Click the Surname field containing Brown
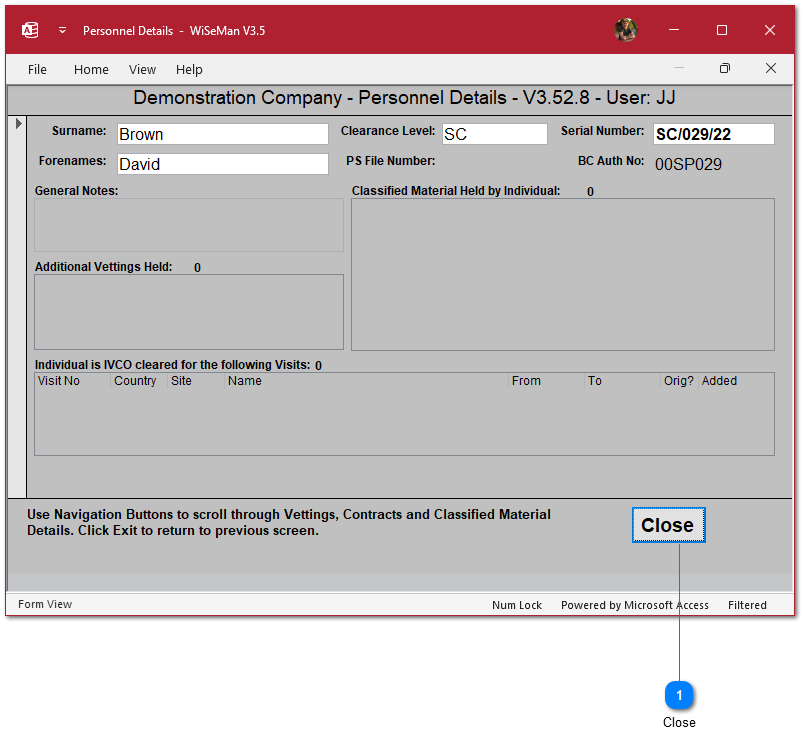Viewport: 804px width, 746px height. 222,134
